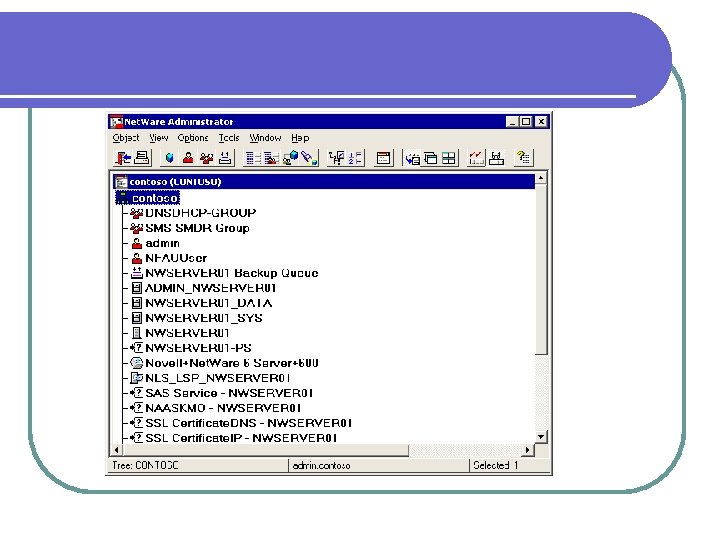Click the cascade windows toolbar icon
This screenshot has height=540, width=720.
[430, 158]
